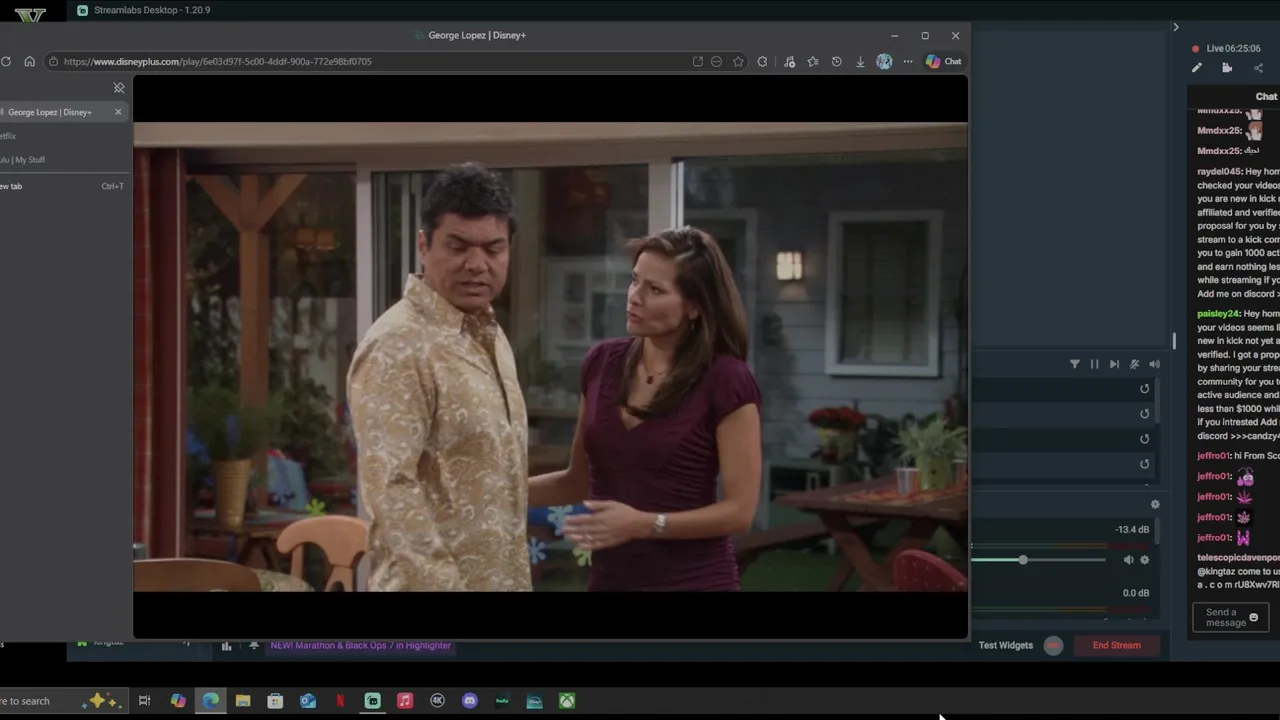Open the Edge profile avatar
The height and width of the screenshot is (720, 1280).
click(x=884, y=61)
